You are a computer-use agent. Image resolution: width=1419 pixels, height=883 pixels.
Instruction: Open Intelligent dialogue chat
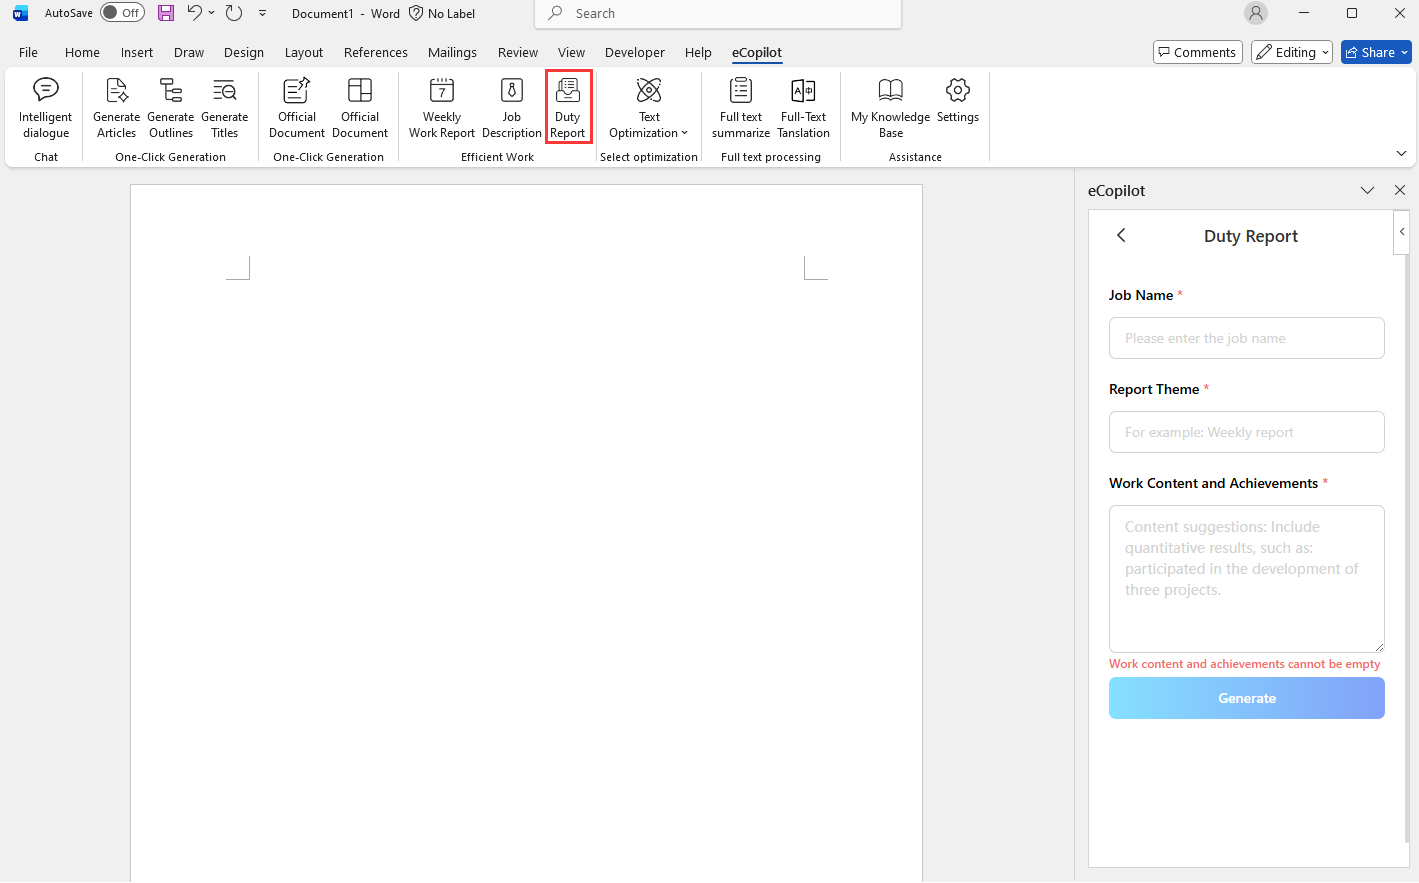tap(46, 107)
